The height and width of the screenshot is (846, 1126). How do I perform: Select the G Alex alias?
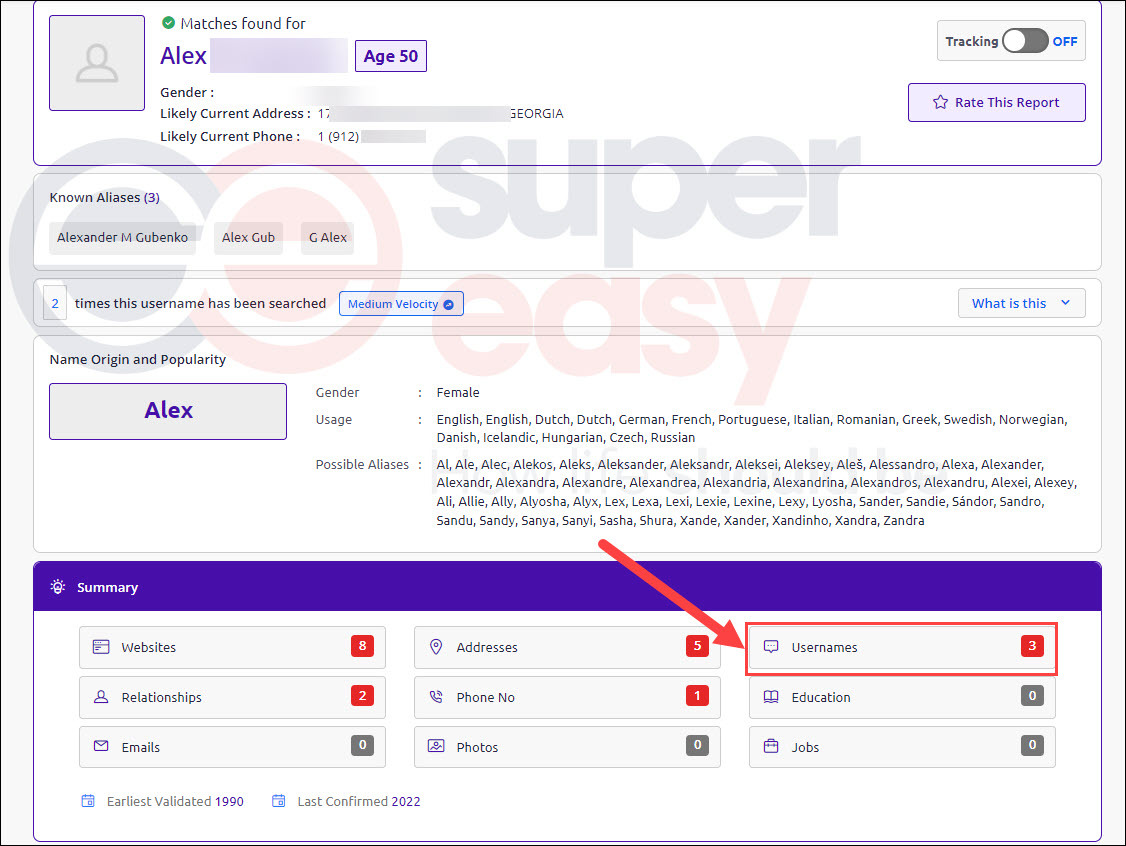[x=327, y=238]
